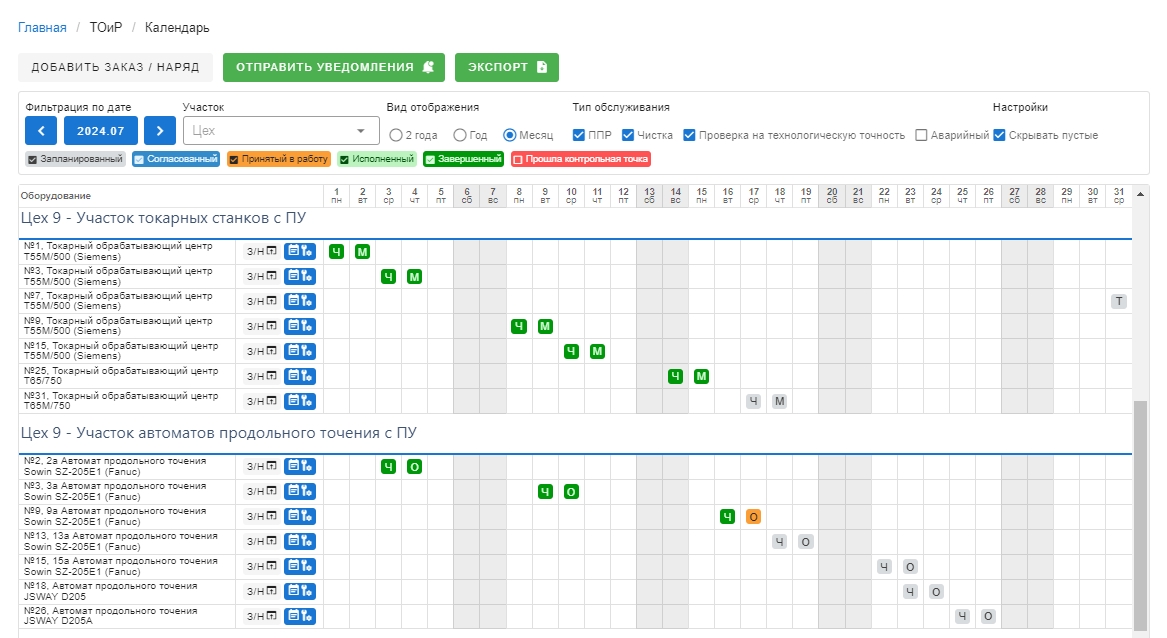Viewport: 1167px width, 638px height.
Task: Click Добавить заказ / наряд button
Action: tap(115, 67)
